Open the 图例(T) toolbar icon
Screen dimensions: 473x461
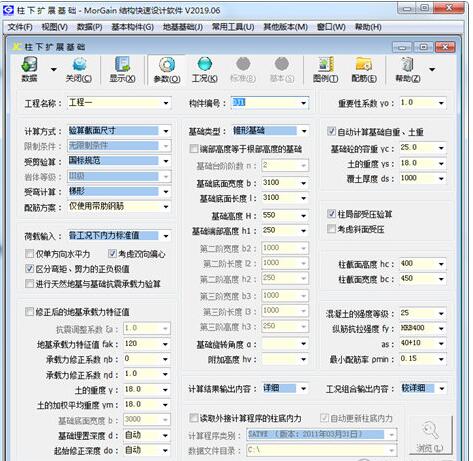325,70
